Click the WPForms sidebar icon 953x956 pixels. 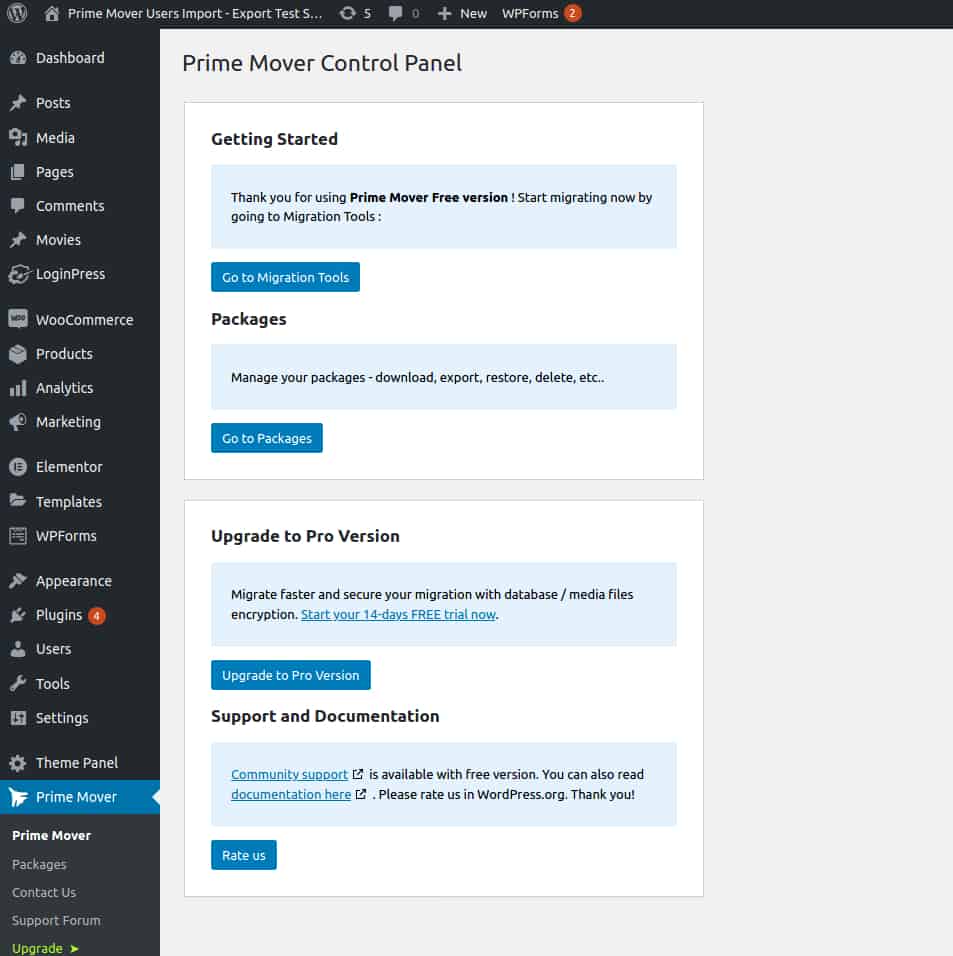tap(18, 536)
